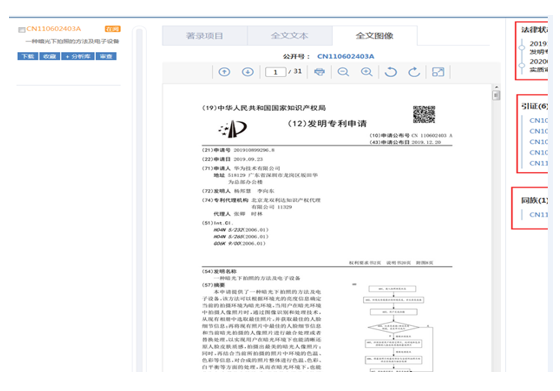Click the 在审 status badge
The height and width of the screenshot is (391, 560).
pyautogui.click(x=112, y=29)
